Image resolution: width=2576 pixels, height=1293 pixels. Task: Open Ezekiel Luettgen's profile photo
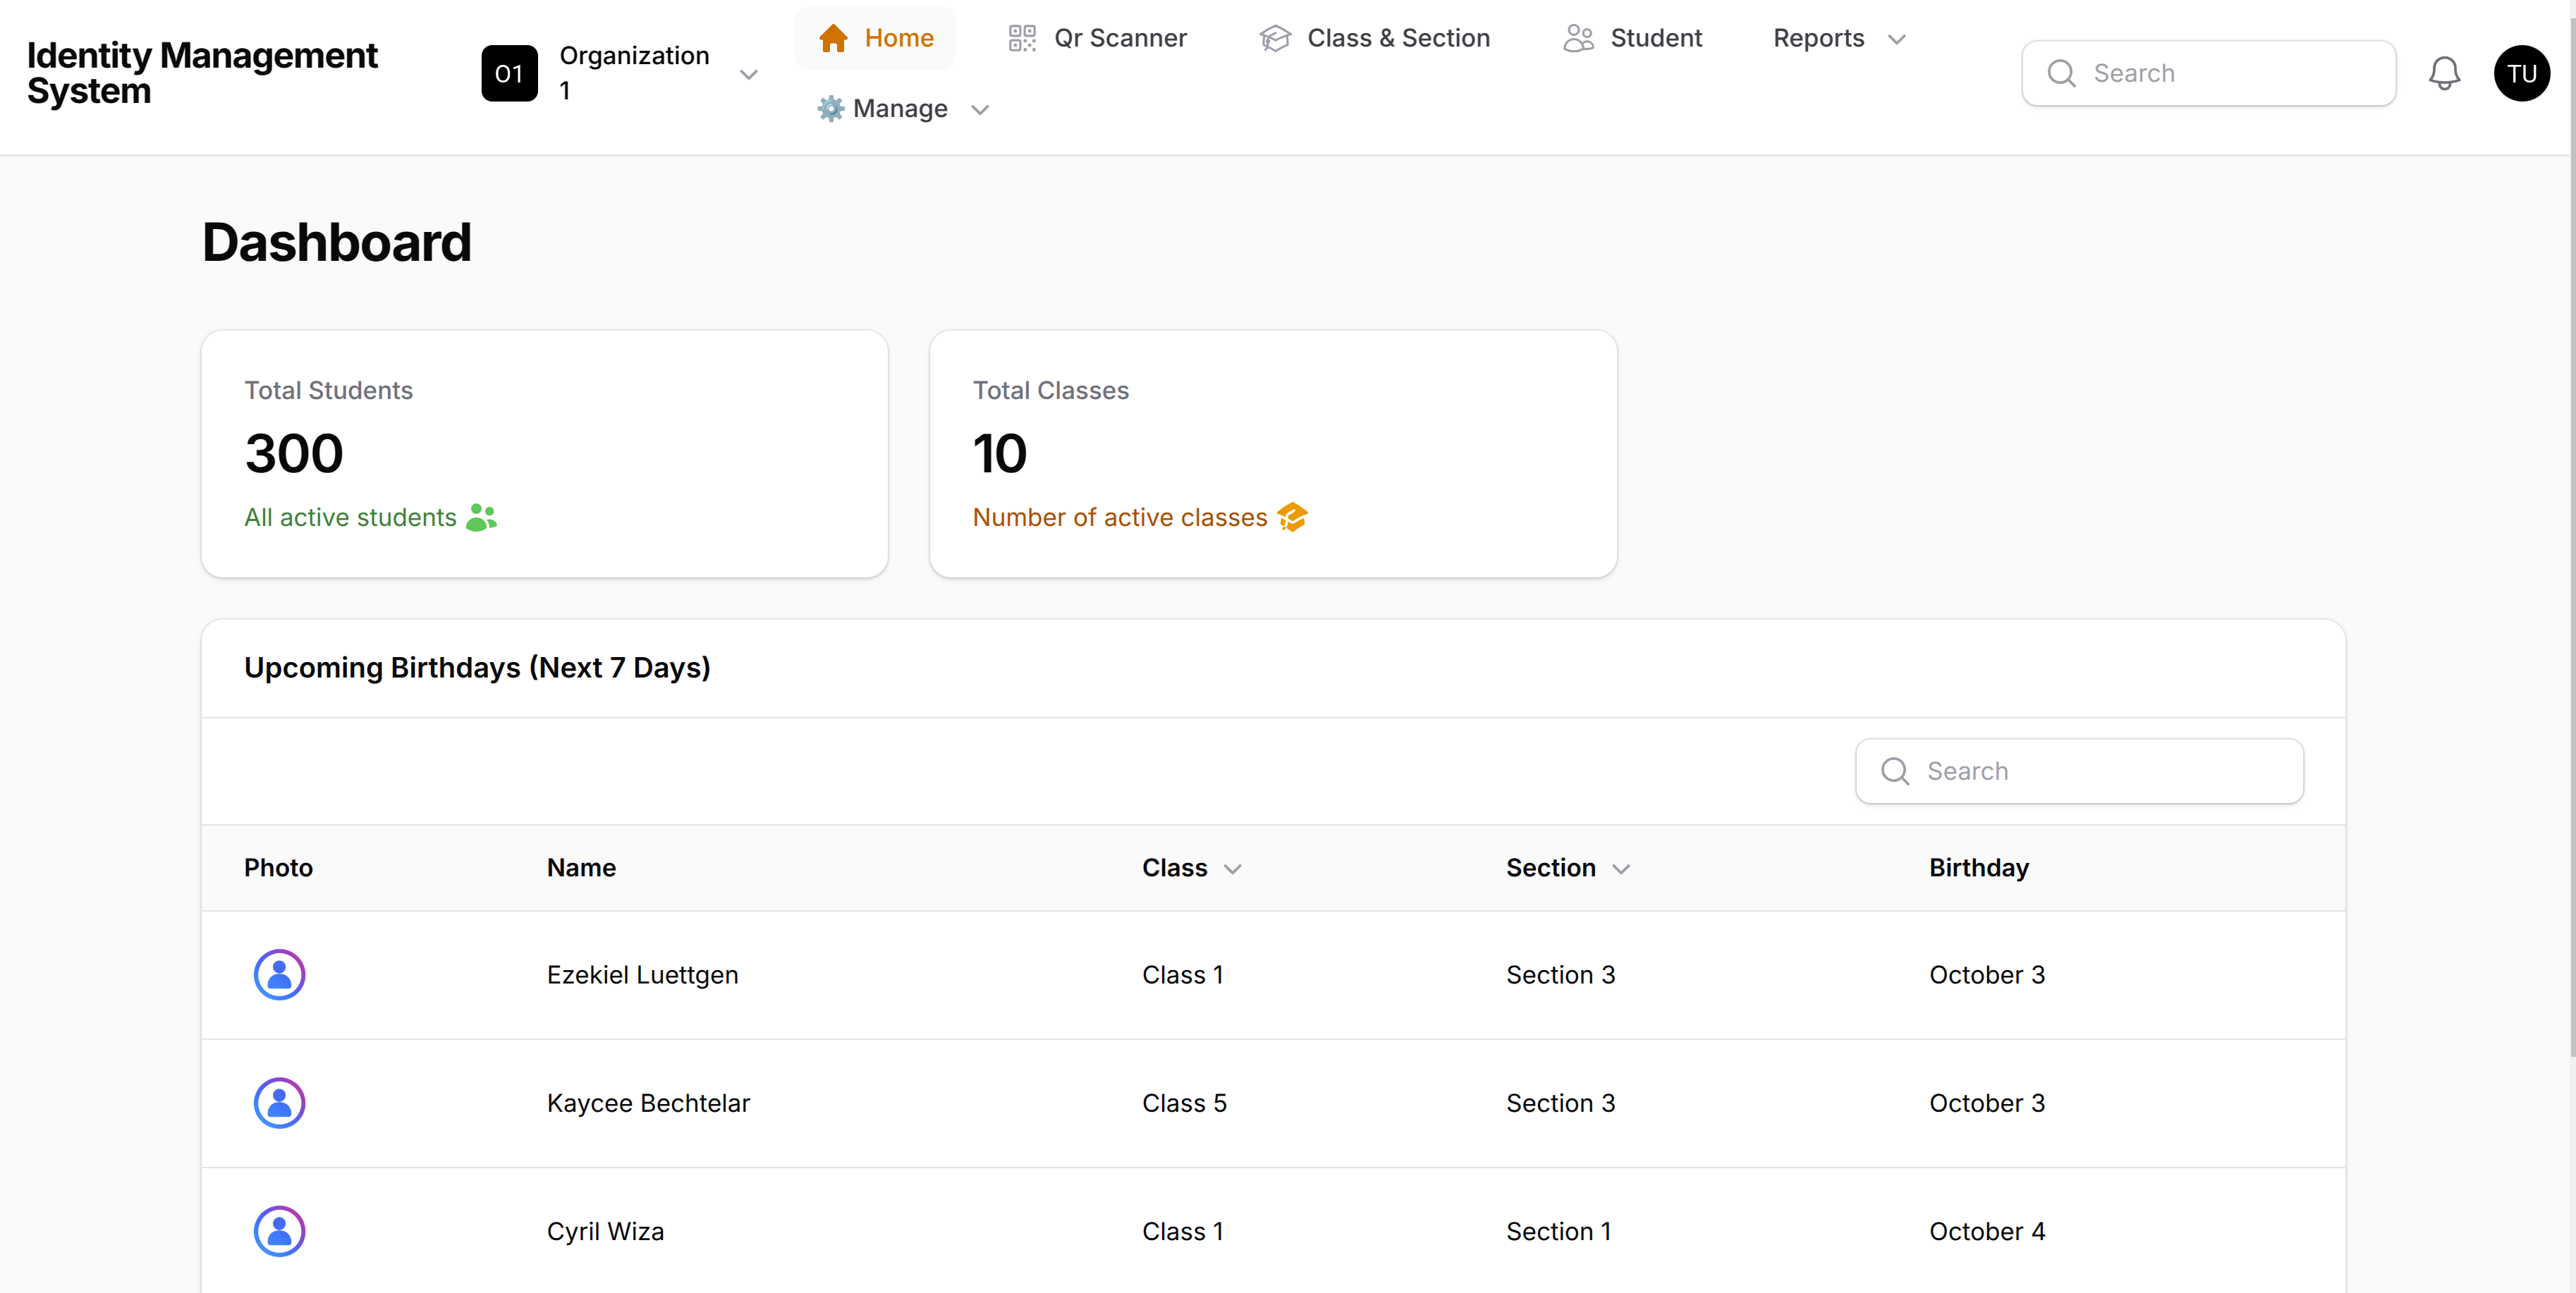280,975
